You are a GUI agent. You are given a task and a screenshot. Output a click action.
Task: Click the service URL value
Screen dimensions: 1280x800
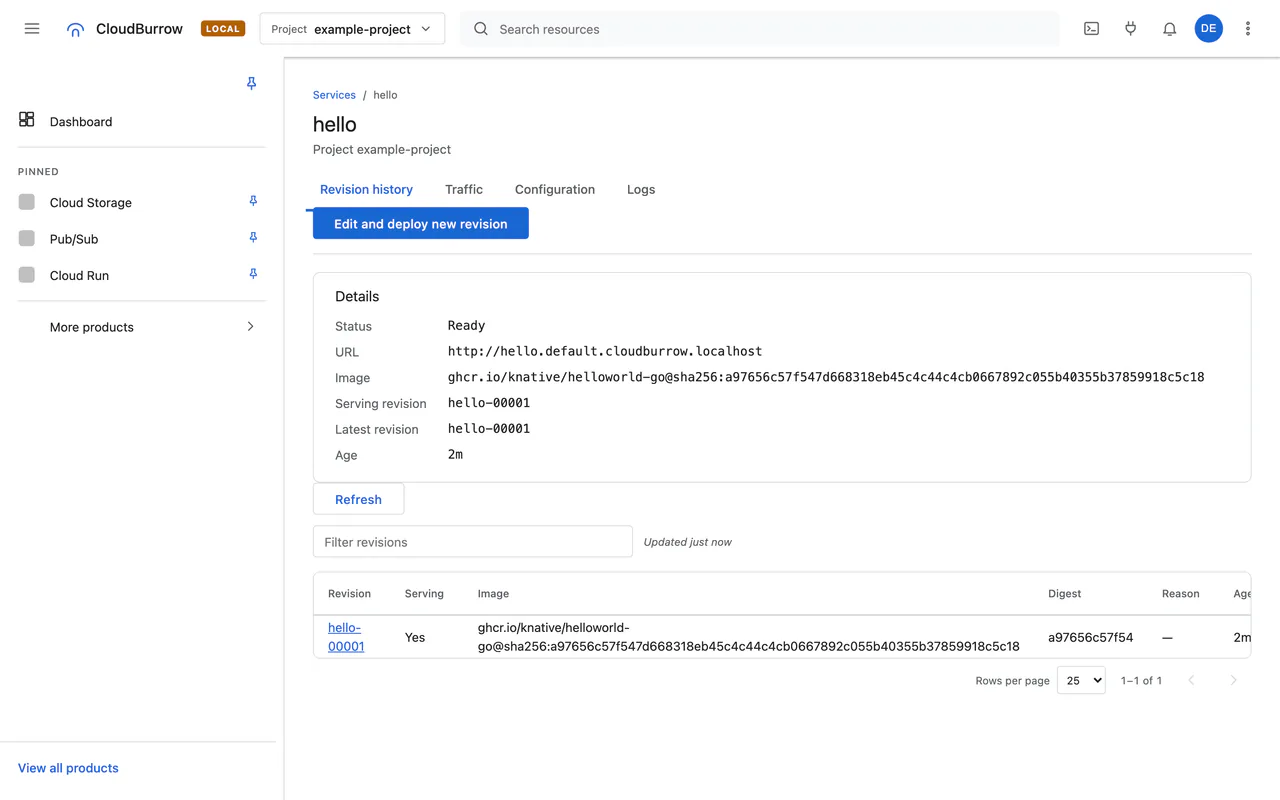point(605,351)
